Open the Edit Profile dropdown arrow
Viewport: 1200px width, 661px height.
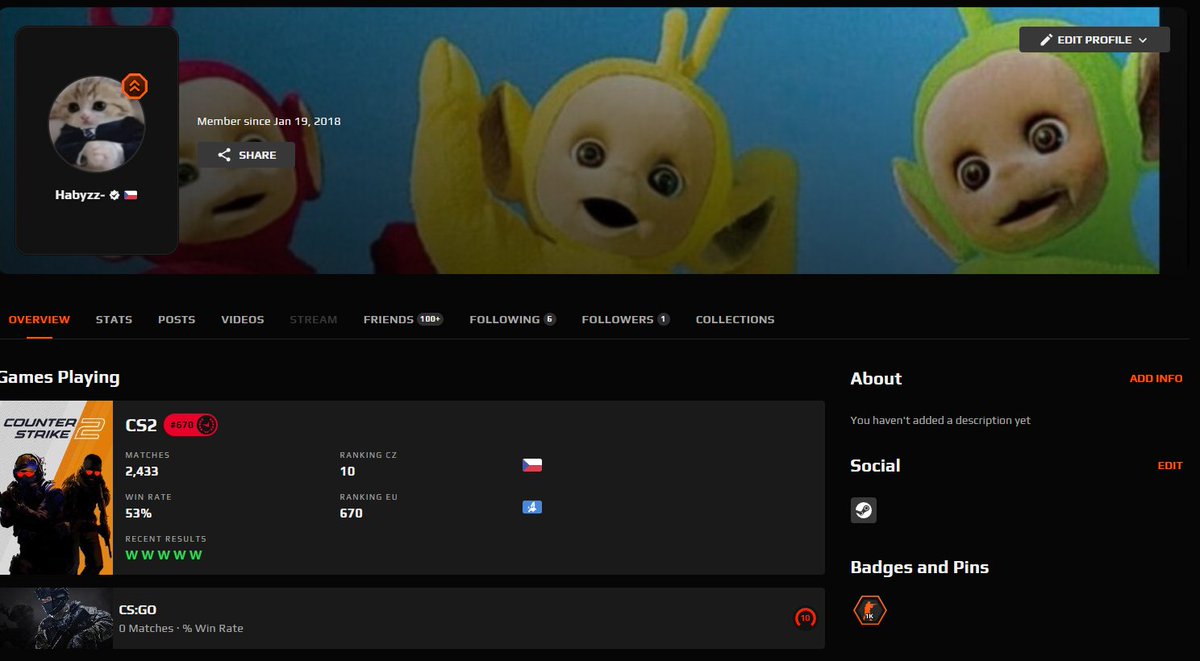1142,40
